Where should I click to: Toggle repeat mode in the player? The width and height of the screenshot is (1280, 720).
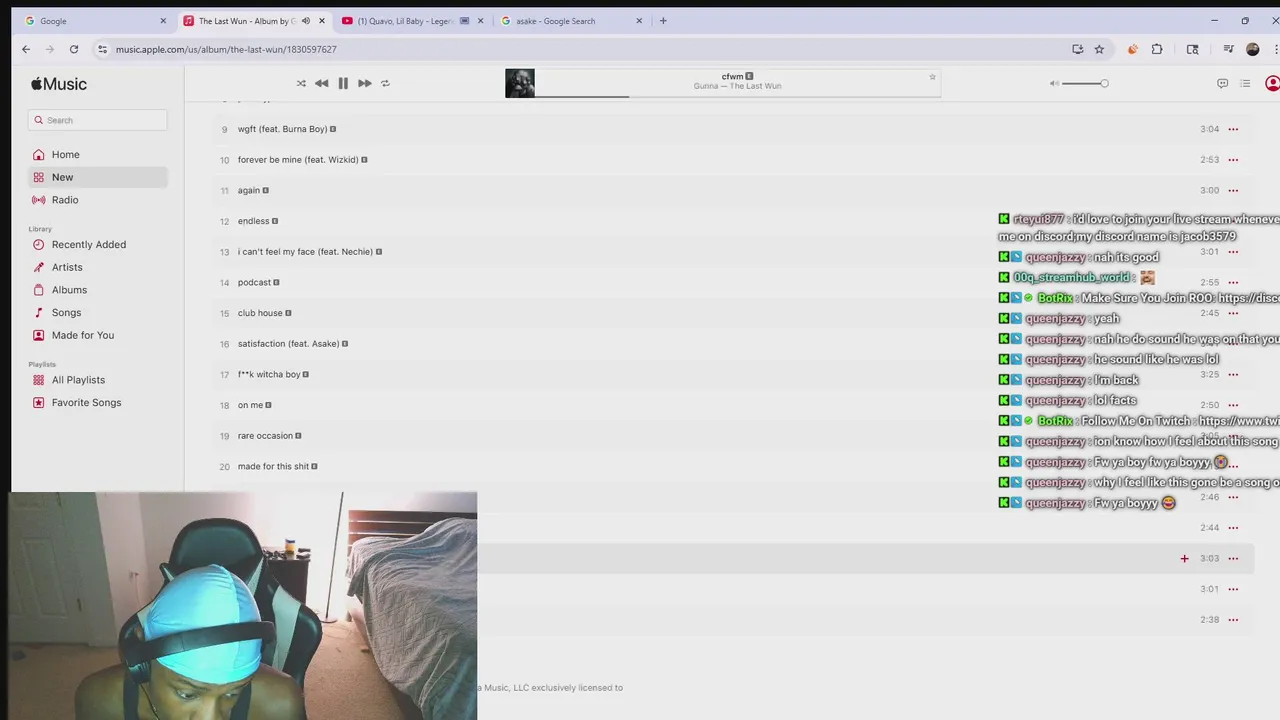pos(385,84)
